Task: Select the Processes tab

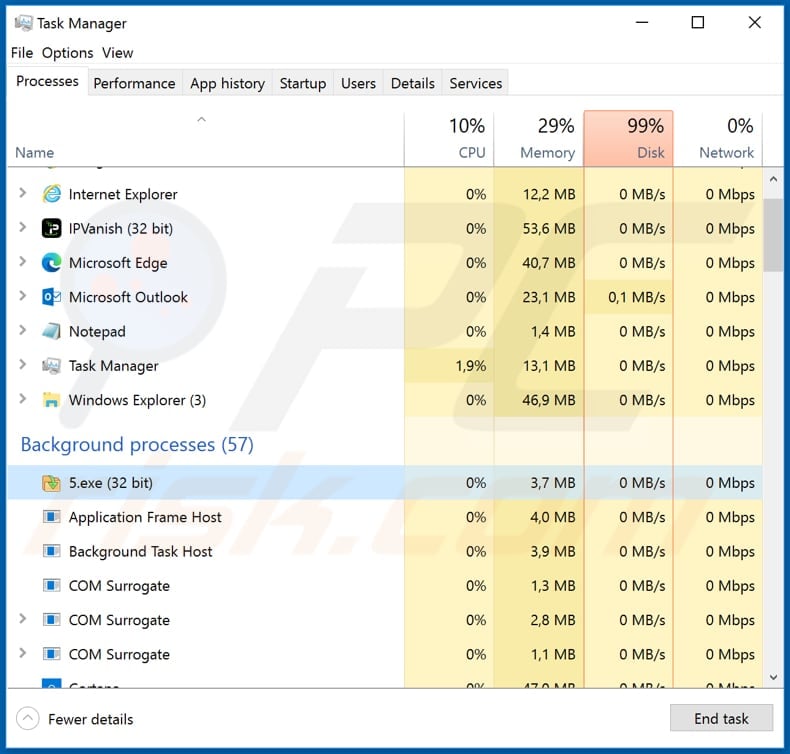Action: [47, 81]
